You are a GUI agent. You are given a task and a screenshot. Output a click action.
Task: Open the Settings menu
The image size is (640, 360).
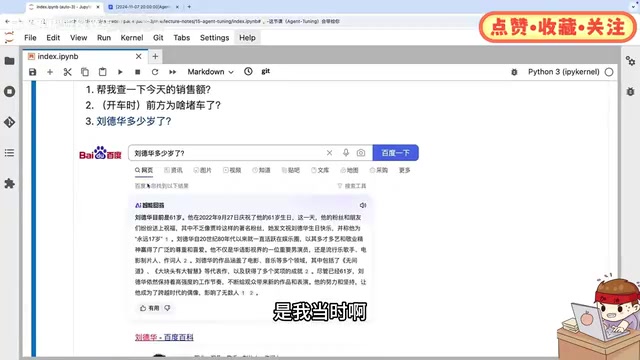click(214, 38)
